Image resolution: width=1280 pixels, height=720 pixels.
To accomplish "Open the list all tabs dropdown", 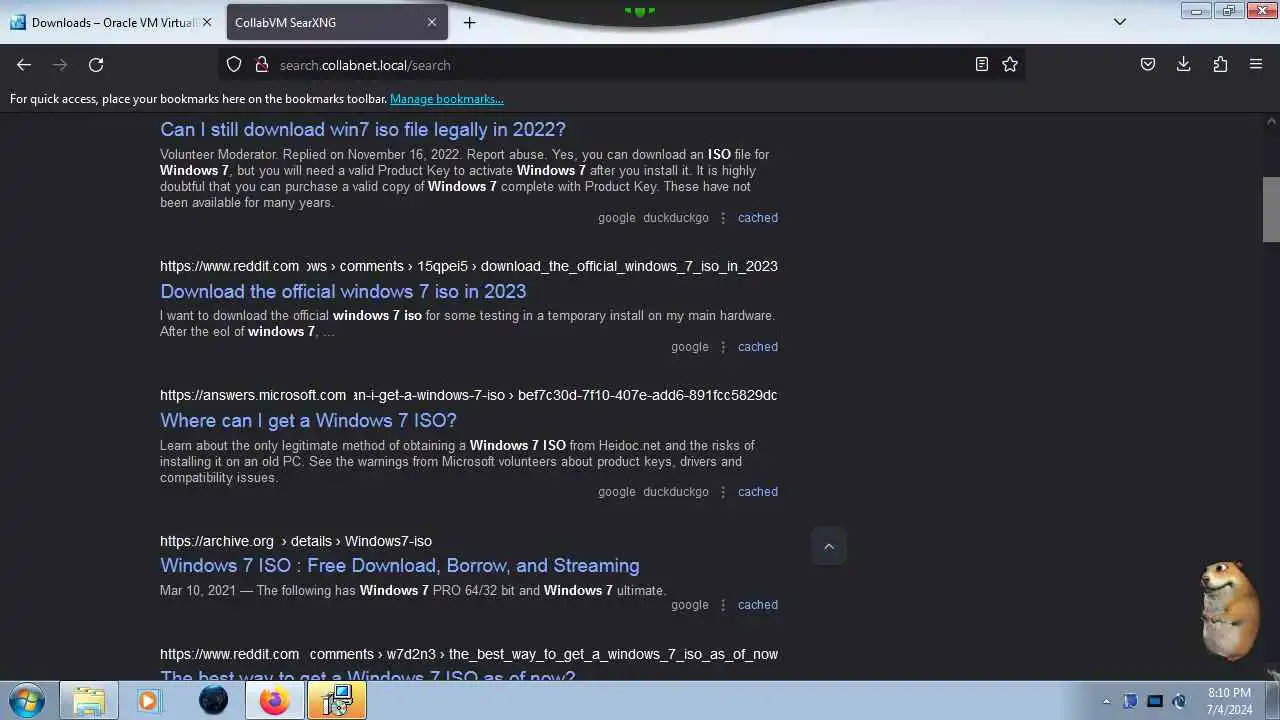I will [x=1120, y=22].
